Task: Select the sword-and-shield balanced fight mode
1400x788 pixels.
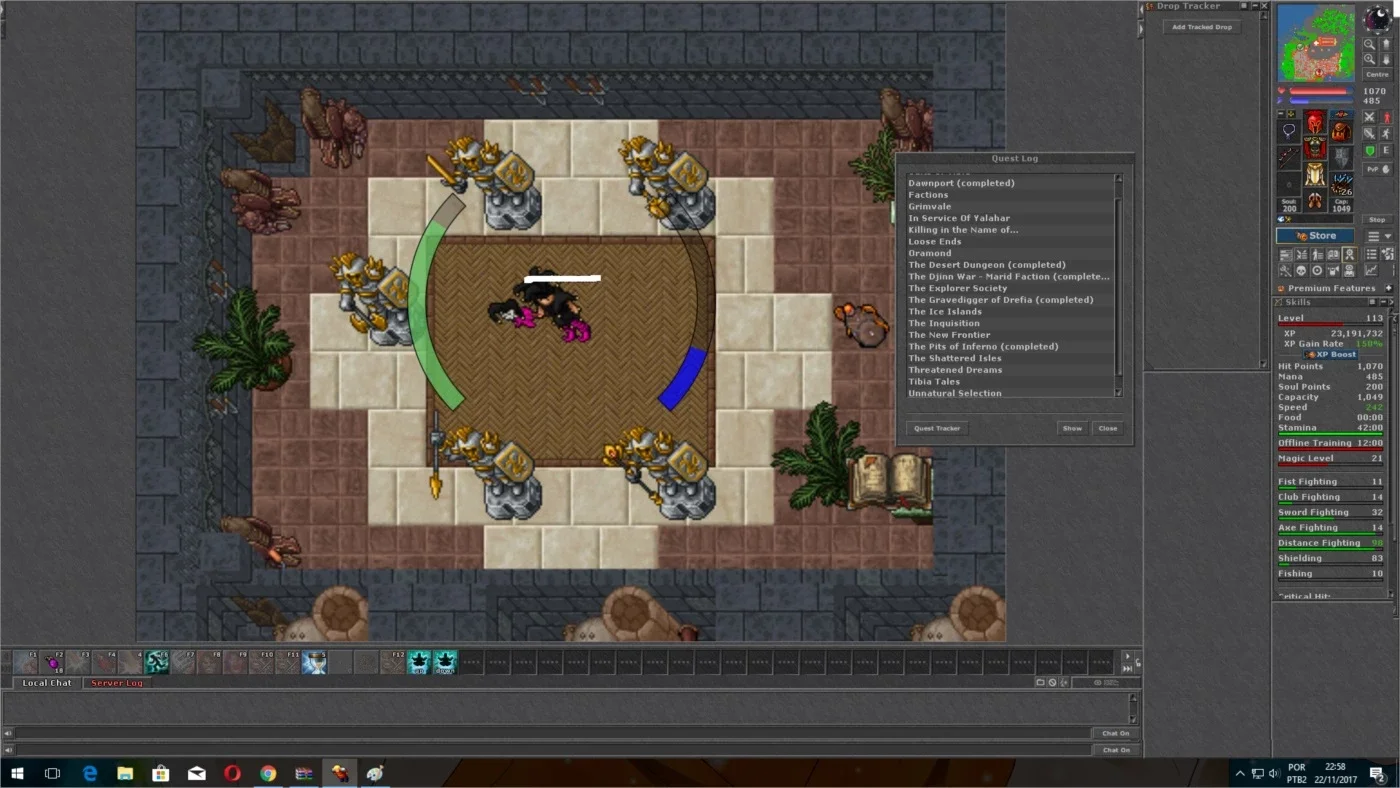Action: pos(1370,133)
